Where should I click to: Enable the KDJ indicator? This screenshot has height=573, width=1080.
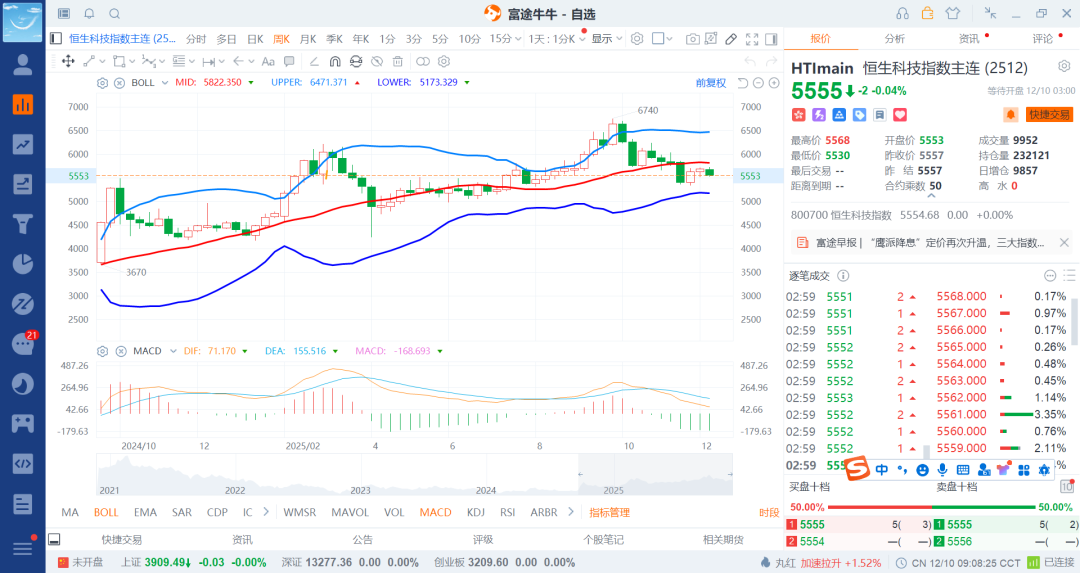(475, 512)
